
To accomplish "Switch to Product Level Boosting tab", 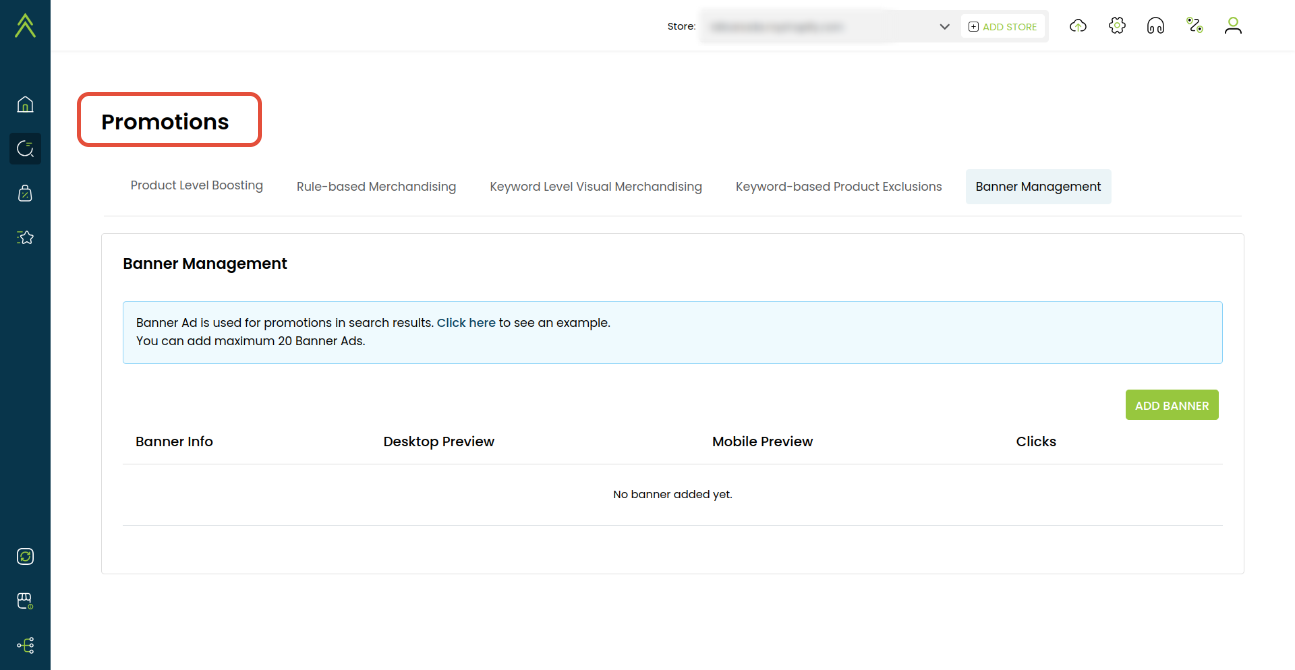I will click(x=197, y=186).
